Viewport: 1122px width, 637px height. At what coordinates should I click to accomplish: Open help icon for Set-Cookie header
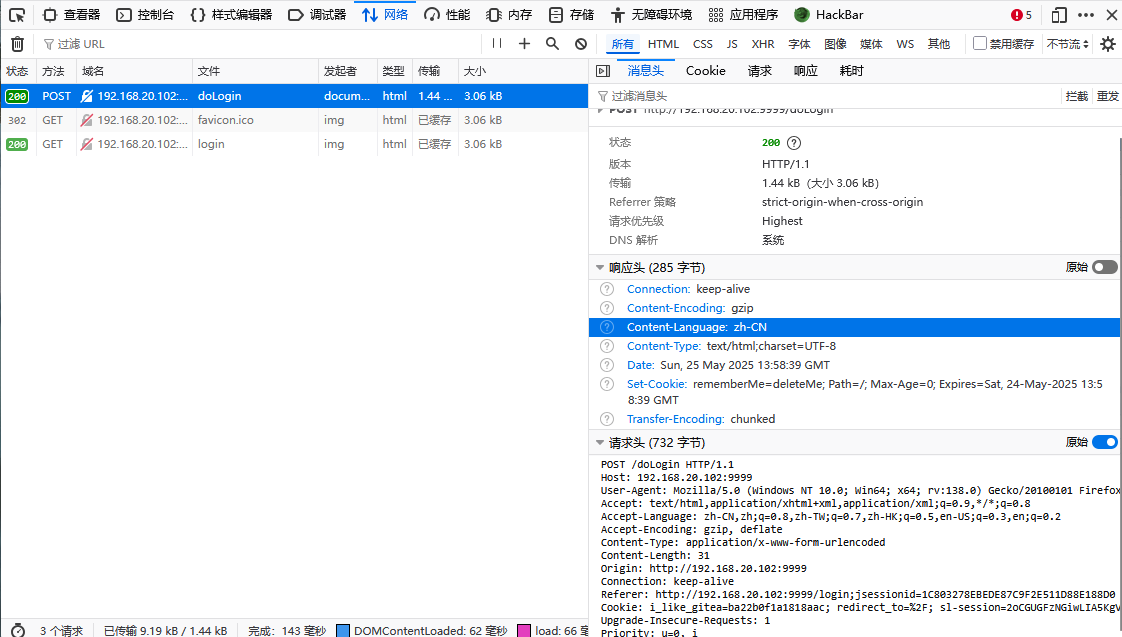(607, 384)
